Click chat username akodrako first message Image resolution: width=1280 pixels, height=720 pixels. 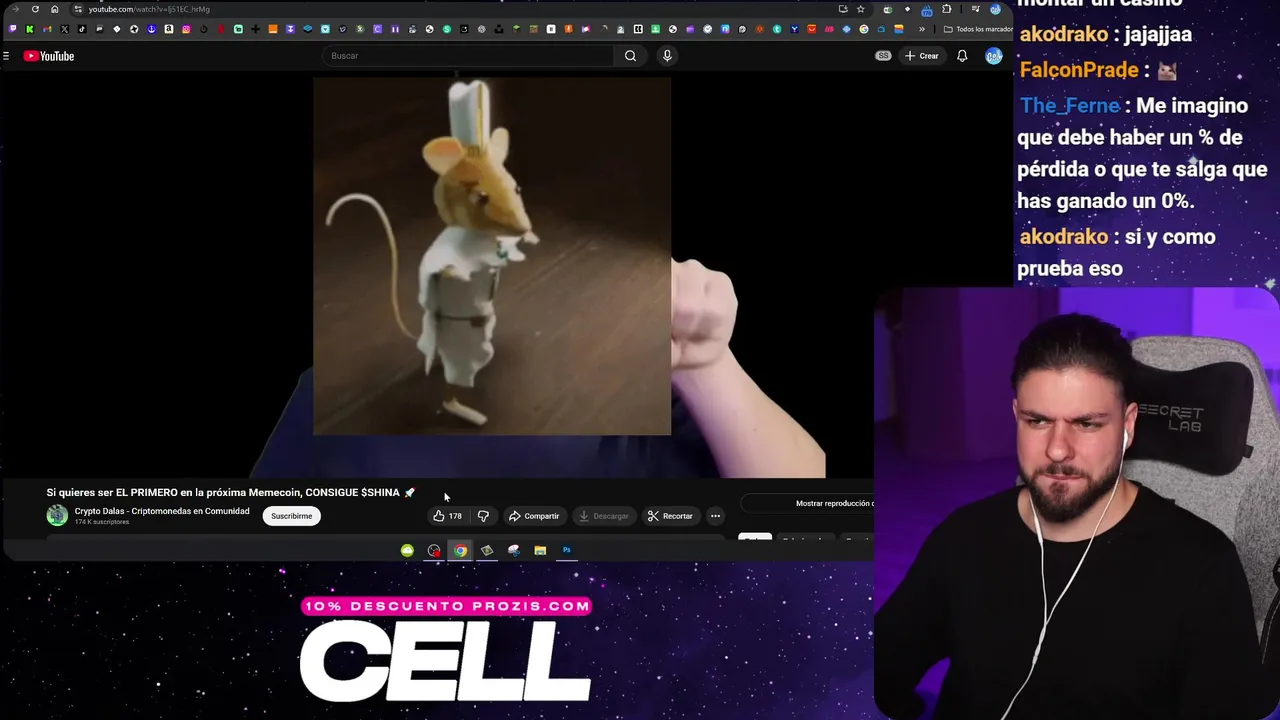click(1064, 34)
